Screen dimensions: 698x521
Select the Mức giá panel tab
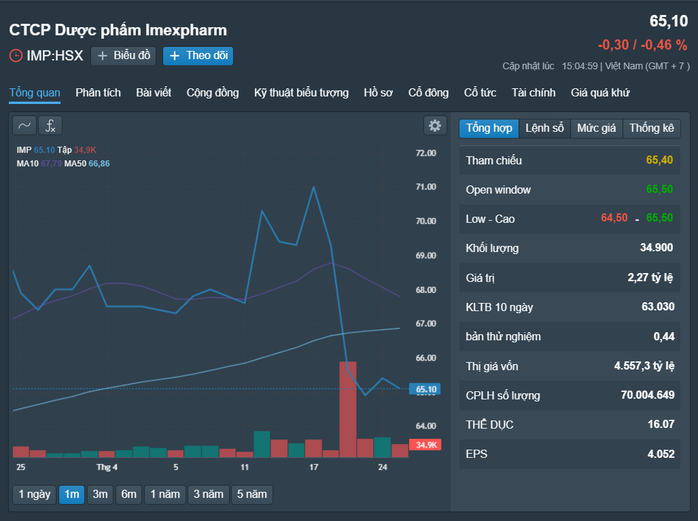pos(597,128)
